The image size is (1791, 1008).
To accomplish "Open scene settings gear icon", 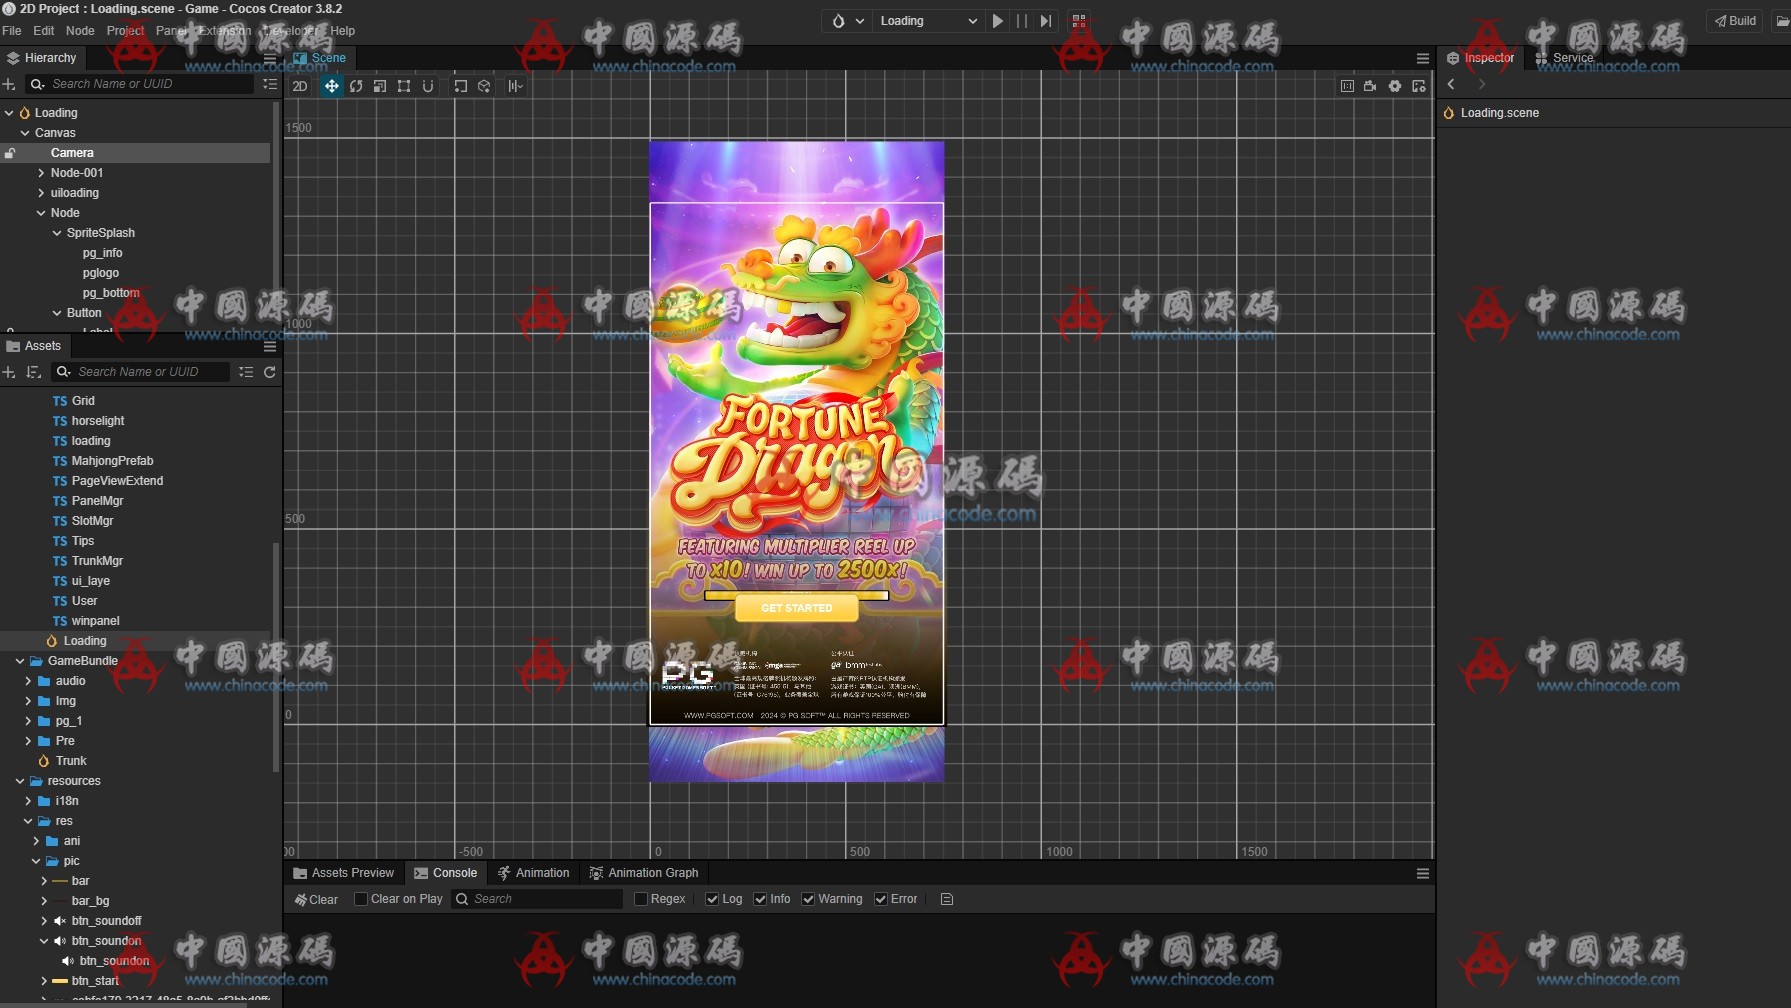I will pos(1394,86).
